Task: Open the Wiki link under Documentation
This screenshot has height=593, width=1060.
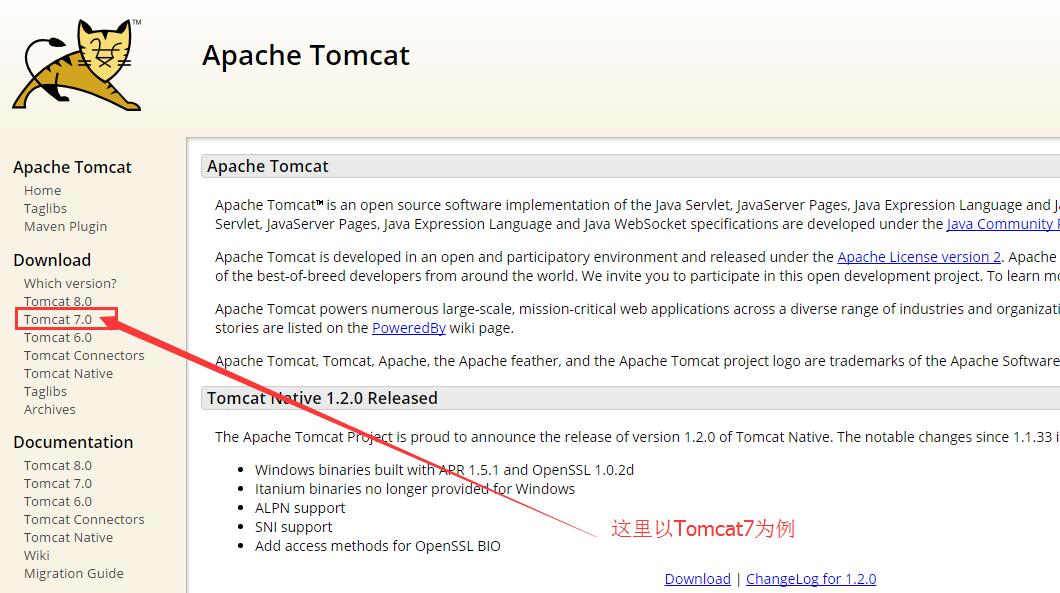Action: [37, 555]
